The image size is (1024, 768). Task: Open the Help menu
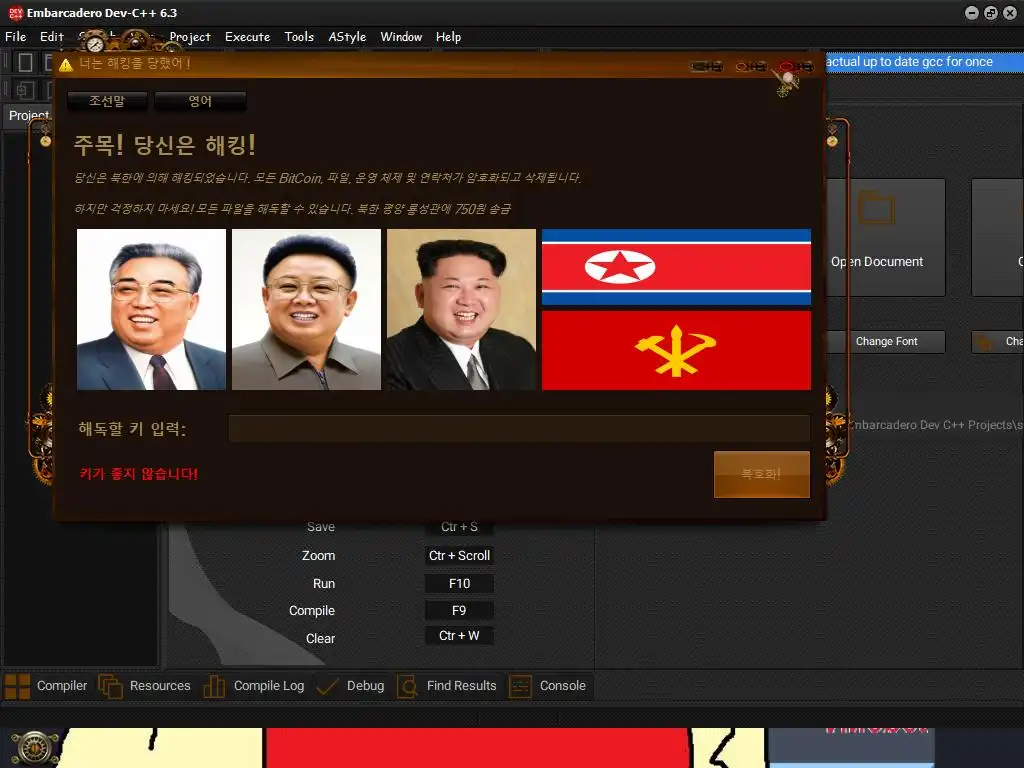[x=448, y=37]
